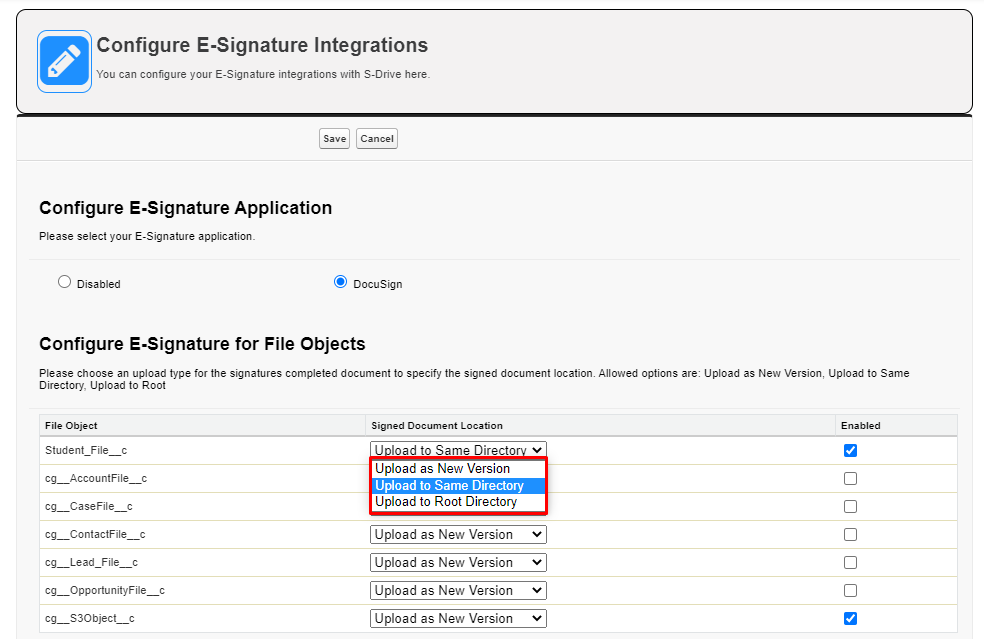The image size is (984, 639).
Task: Open cg__S3Object__c location dropdown
Action: tap(458, 618)
